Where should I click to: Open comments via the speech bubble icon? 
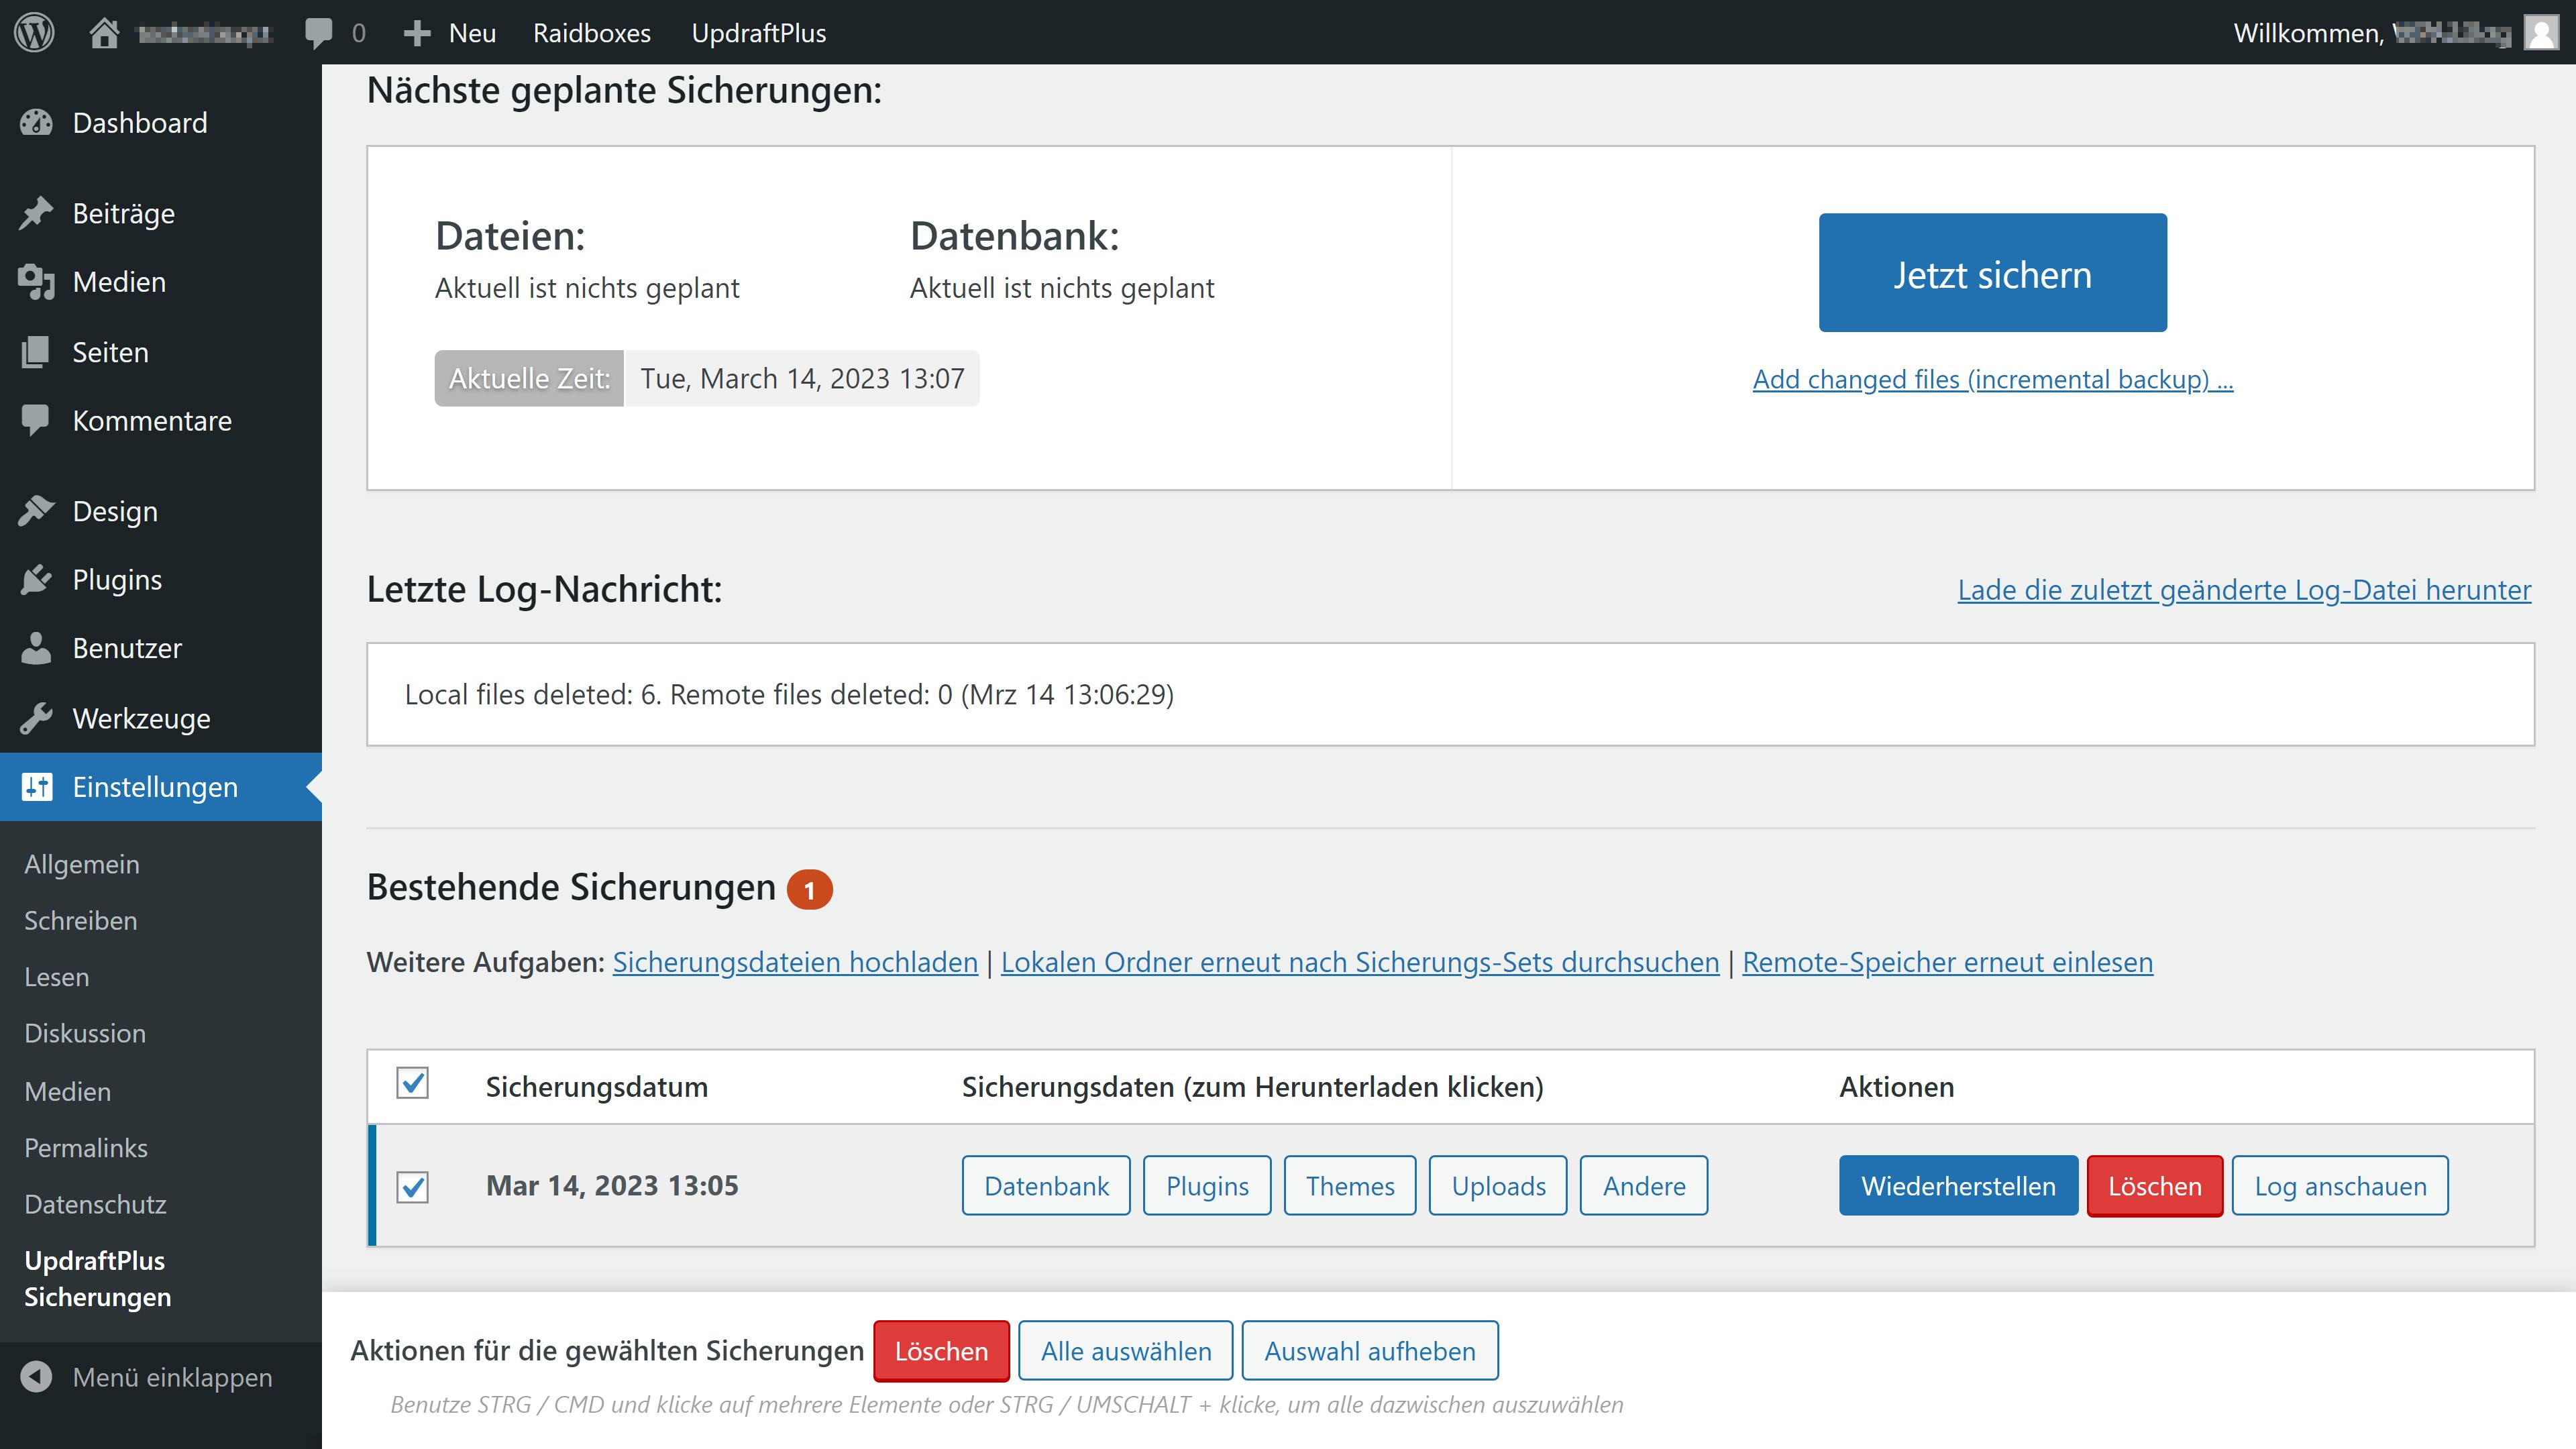pos(320,32)
